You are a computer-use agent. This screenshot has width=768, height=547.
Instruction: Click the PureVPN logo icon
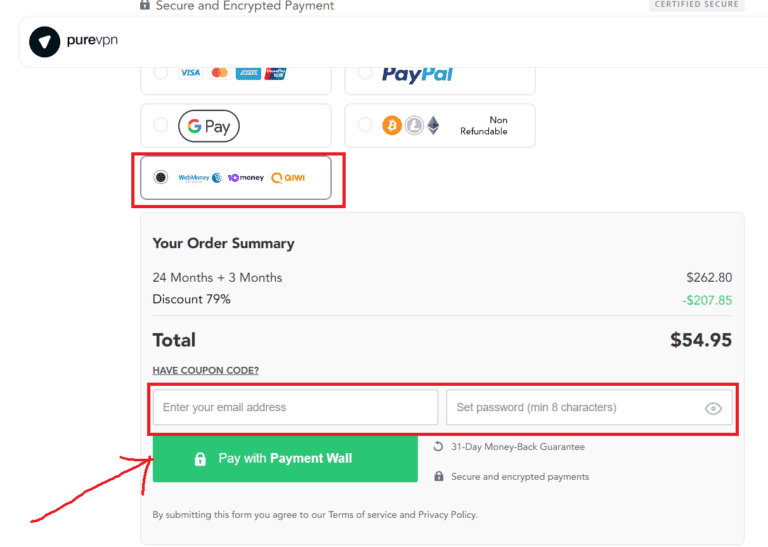(x=45, y=42)
